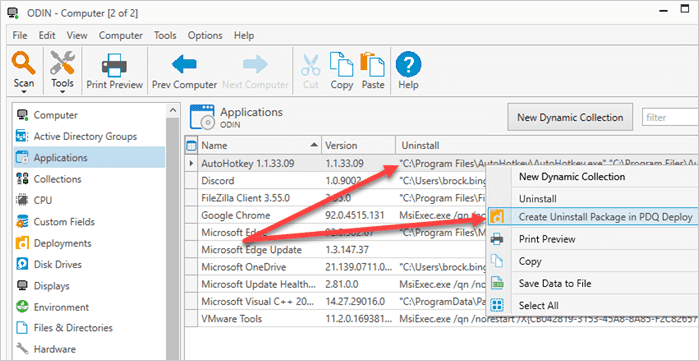Click the New Dynamic Collection button
This screenshot has width=699, height=361.
click(570, 118)
